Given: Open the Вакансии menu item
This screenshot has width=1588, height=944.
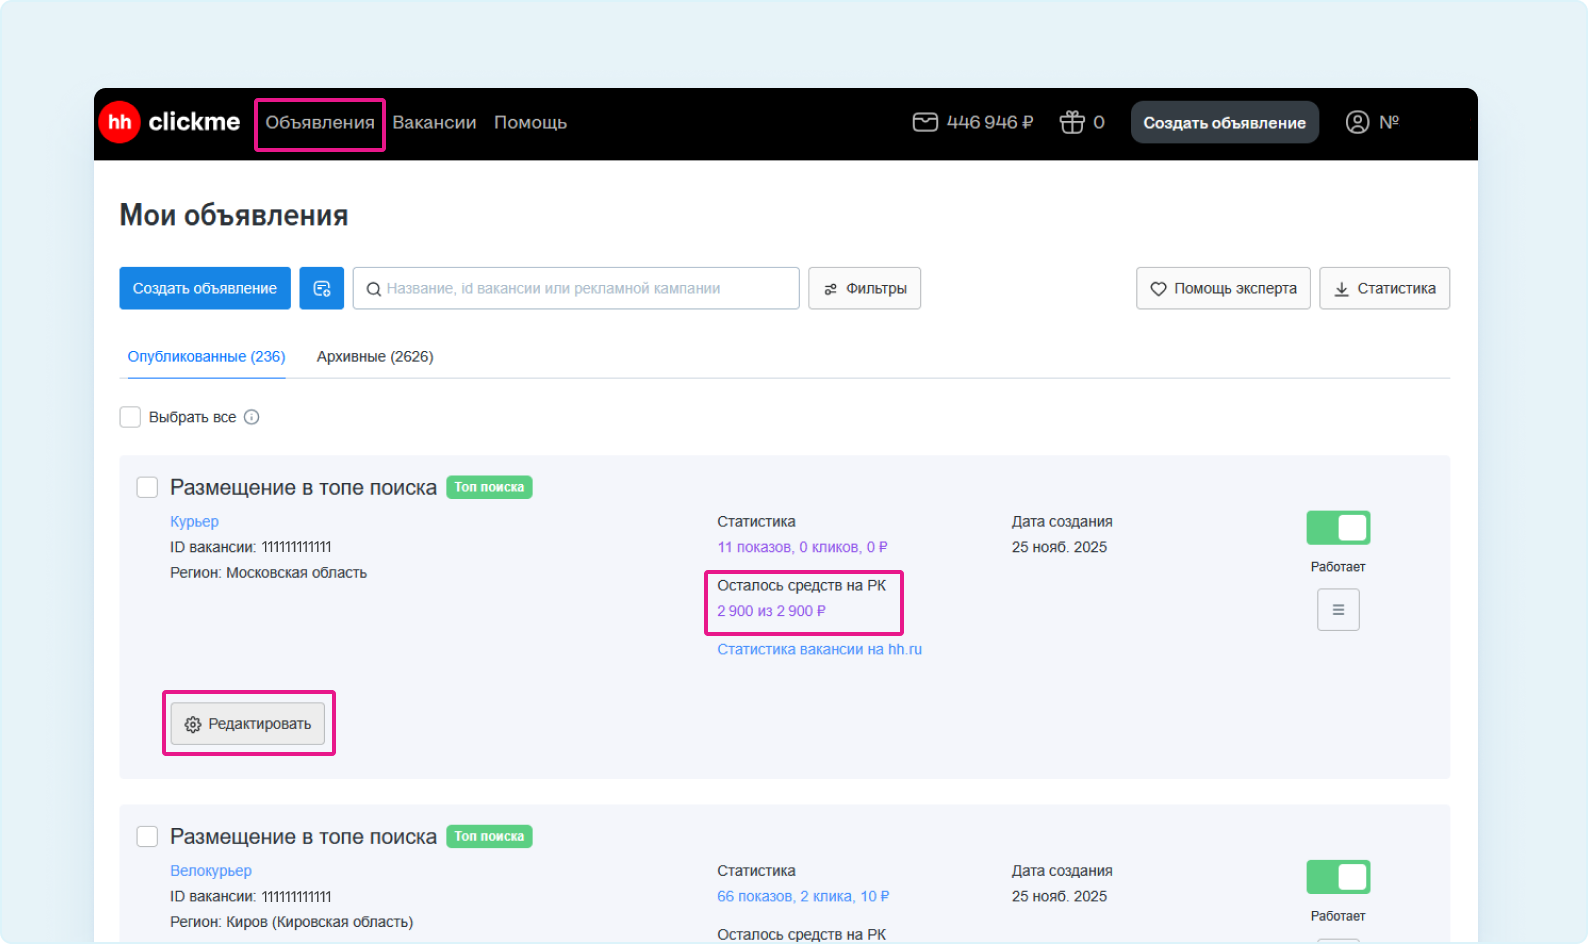Looking at the screenshot, I should pyautogui.click(x=434, y=122).
